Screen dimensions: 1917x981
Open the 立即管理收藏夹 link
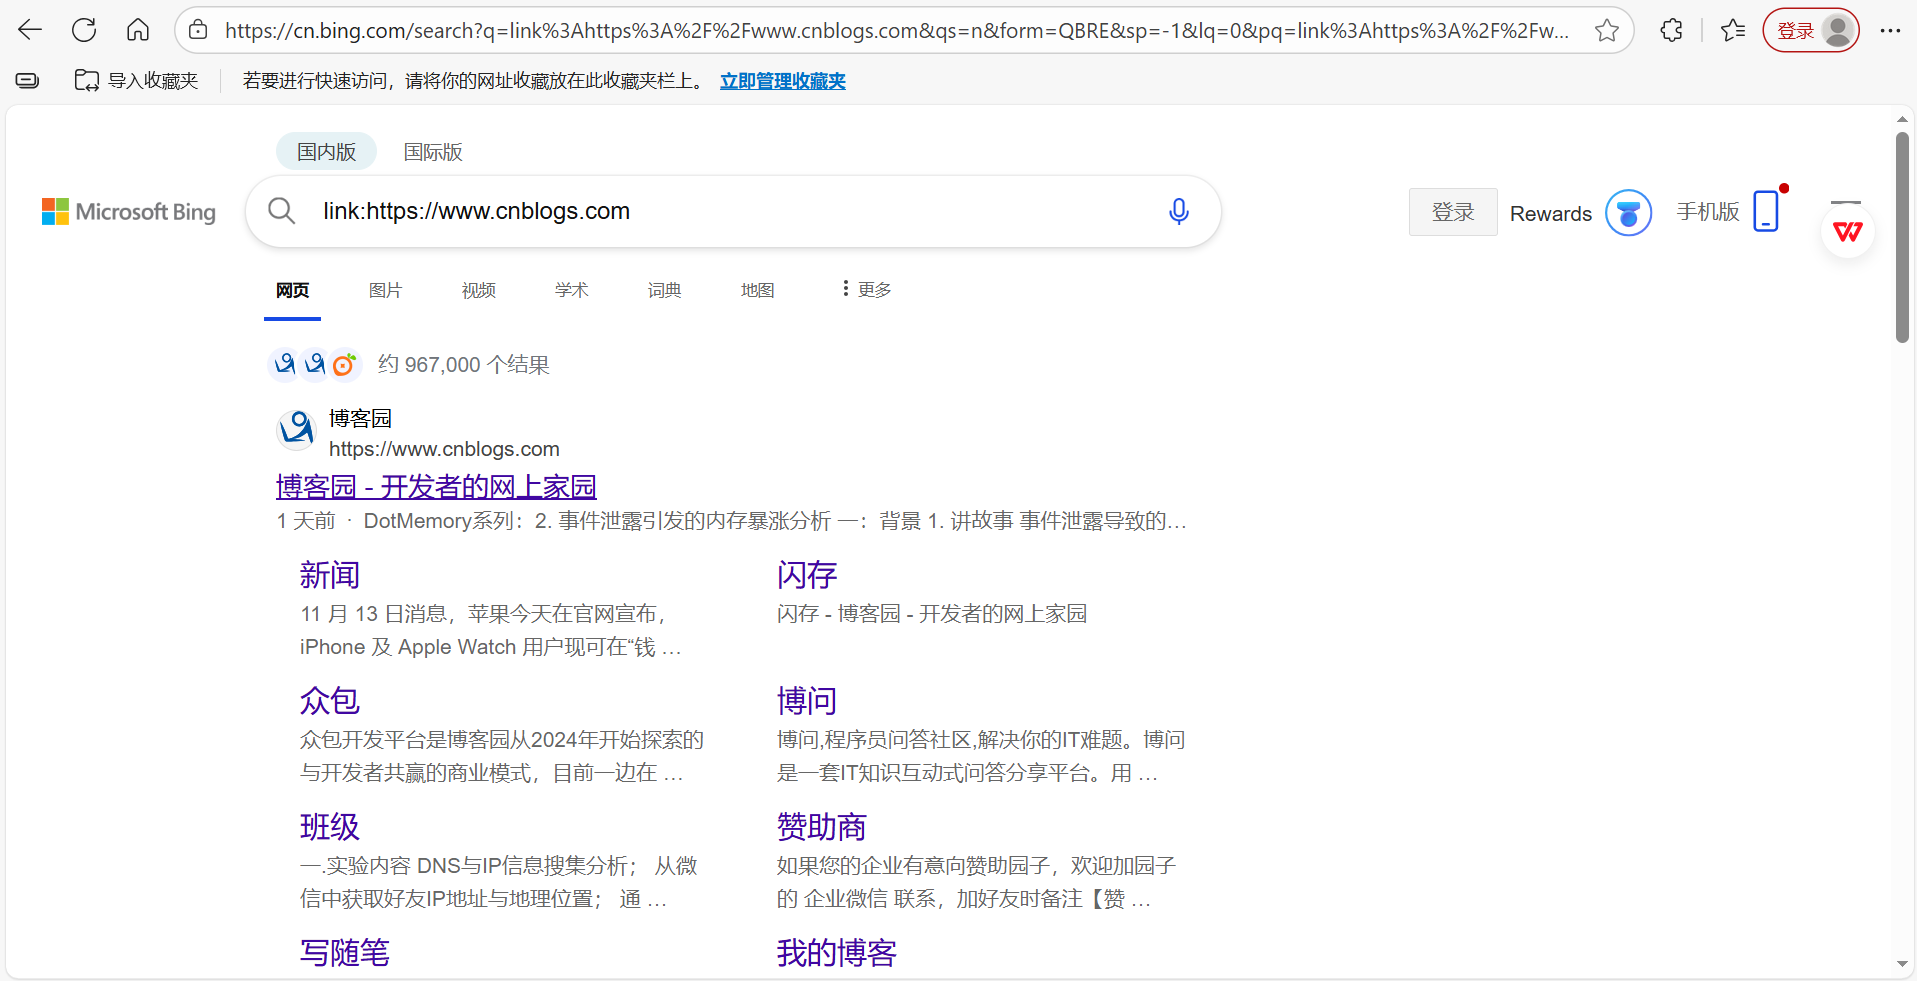point(782,81)
